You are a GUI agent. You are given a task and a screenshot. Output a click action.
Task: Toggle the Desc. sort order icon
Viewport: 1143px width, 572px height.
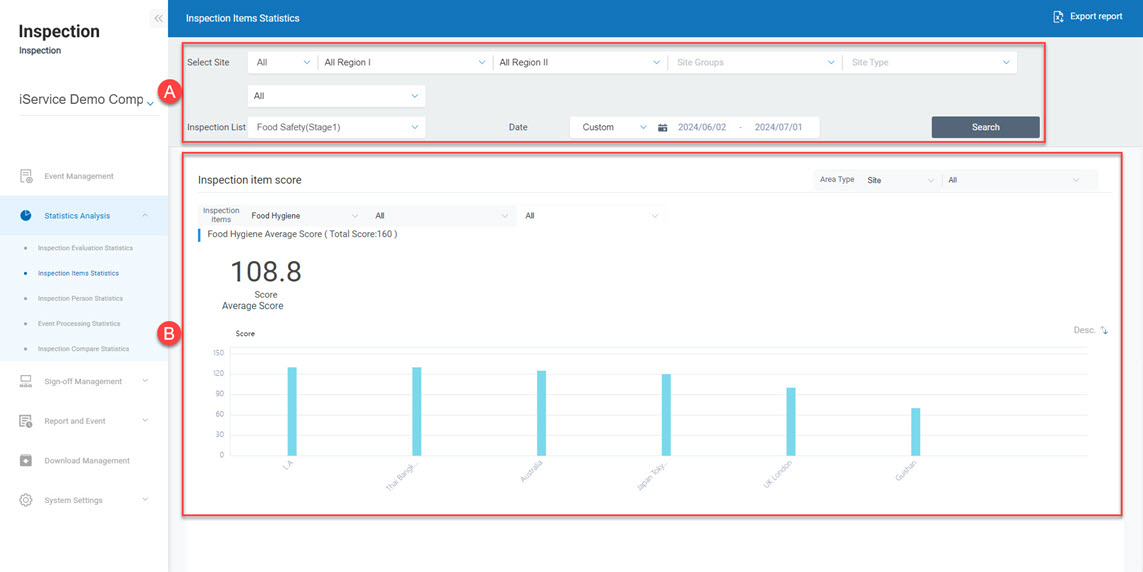1104,330
